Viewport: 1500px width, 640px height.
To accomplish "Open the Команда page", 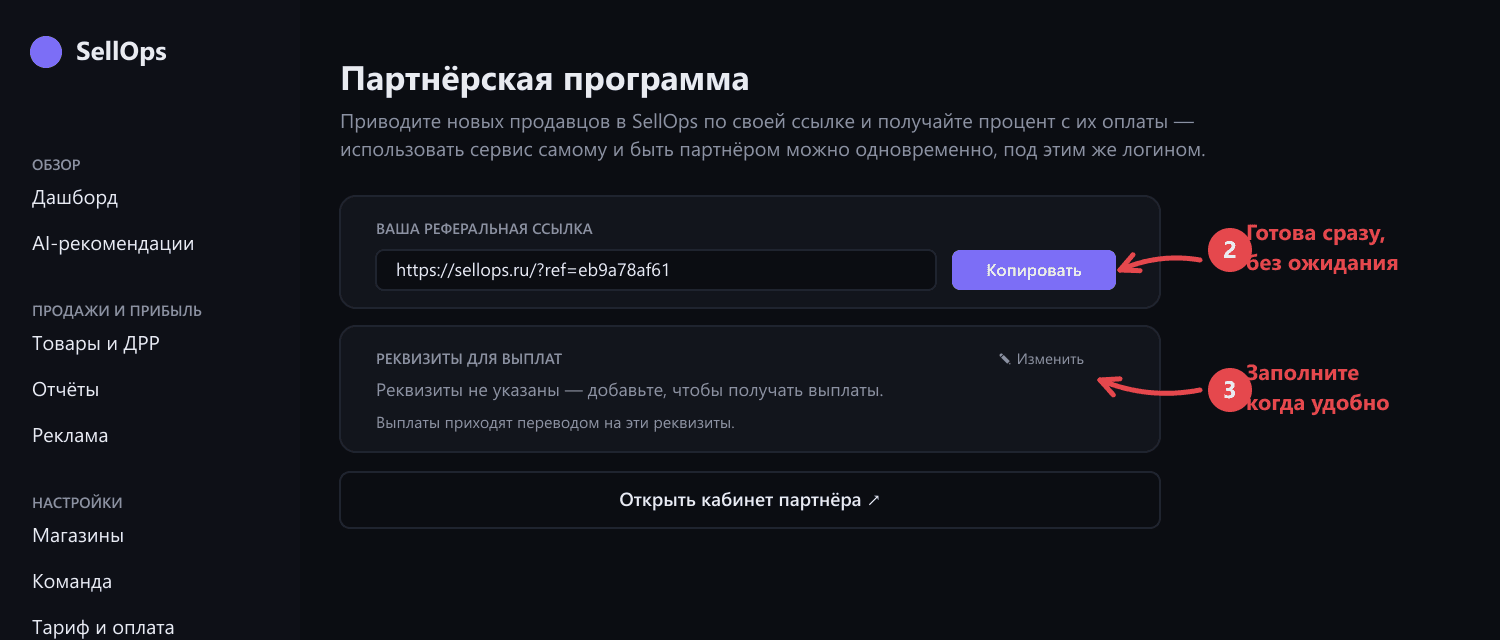I will click(x=72, y=581).
